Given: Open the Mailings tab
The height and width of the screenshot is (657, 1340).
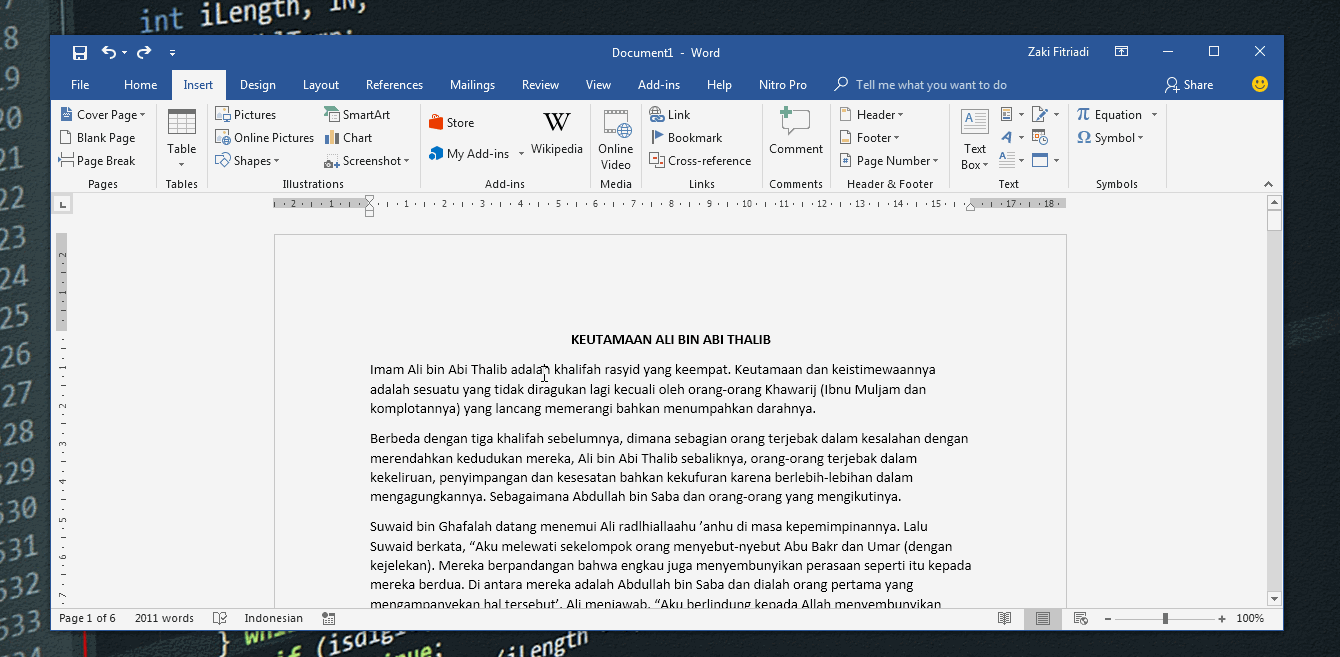Looking at the screenshot, I should point(472,85).
